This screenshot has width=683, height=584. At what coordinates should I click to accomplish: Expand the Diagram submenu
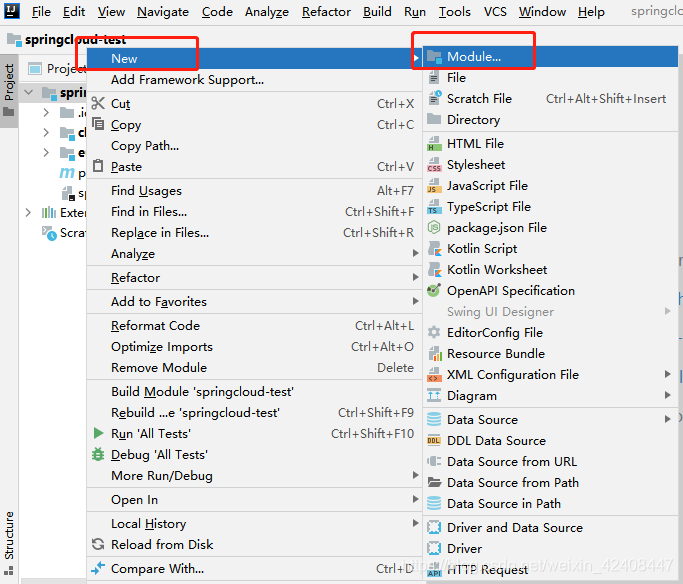(x=551, y=395)
